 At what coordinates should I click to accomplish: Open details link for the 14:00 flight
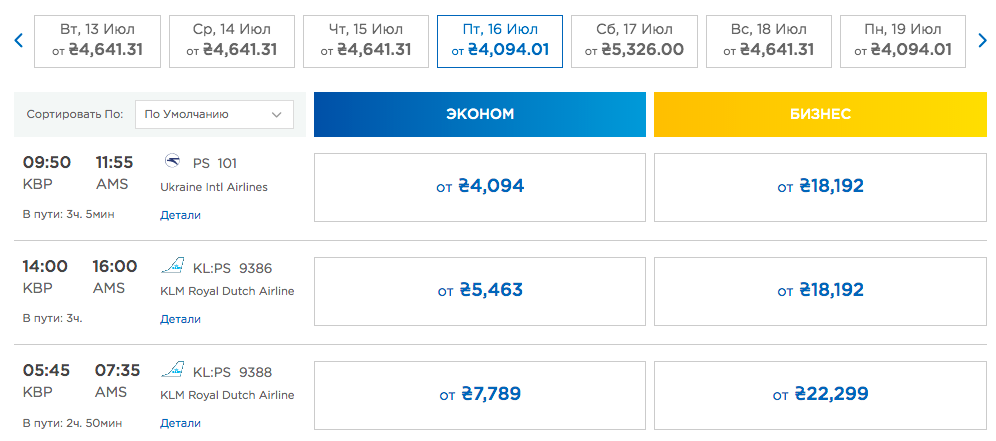tap(180, 319)
